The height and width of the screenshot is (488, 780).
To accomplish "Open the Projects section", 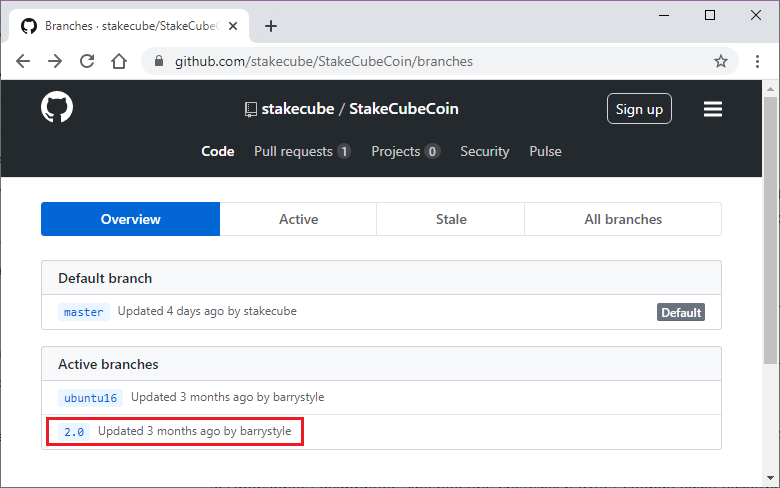I will 405,151.
